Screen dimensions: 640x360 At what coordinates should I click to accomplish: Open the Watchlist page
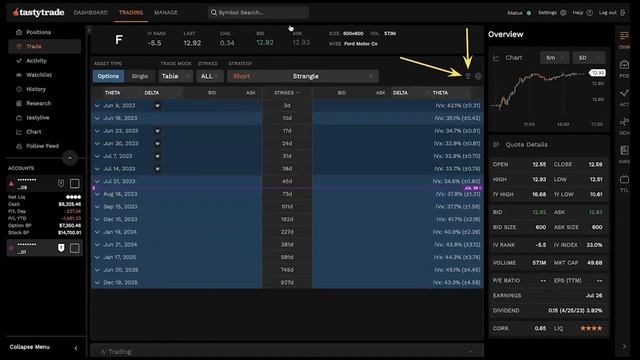point(44,75)
